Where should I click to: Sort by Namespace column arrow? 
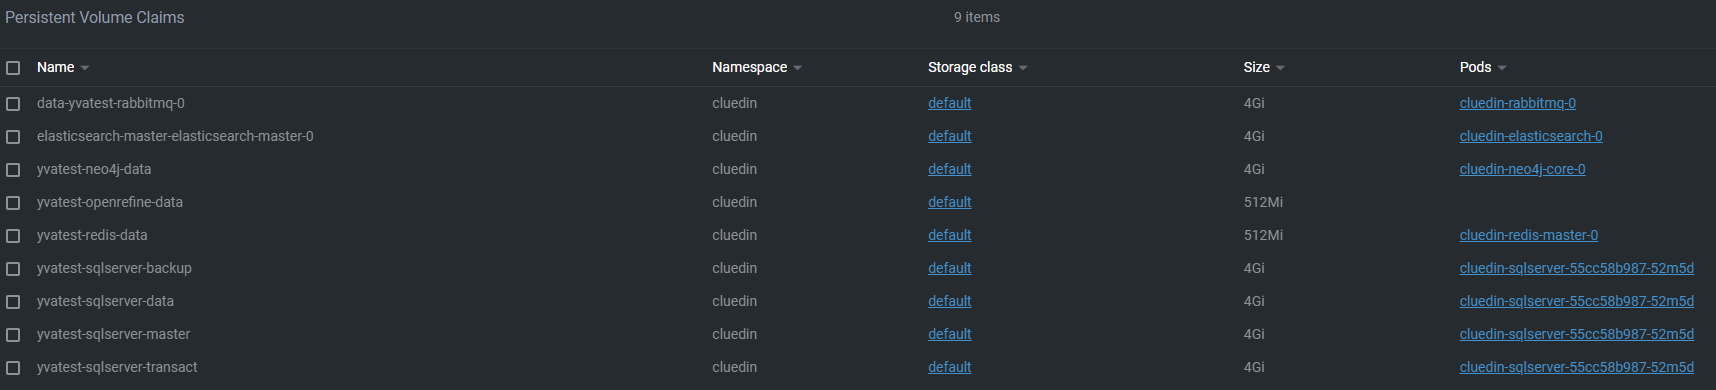(797, 68)
